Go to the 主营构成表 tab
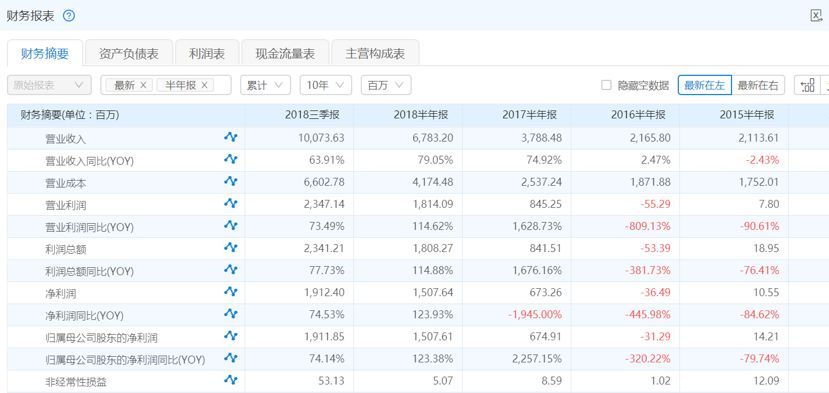 point(375,53)
